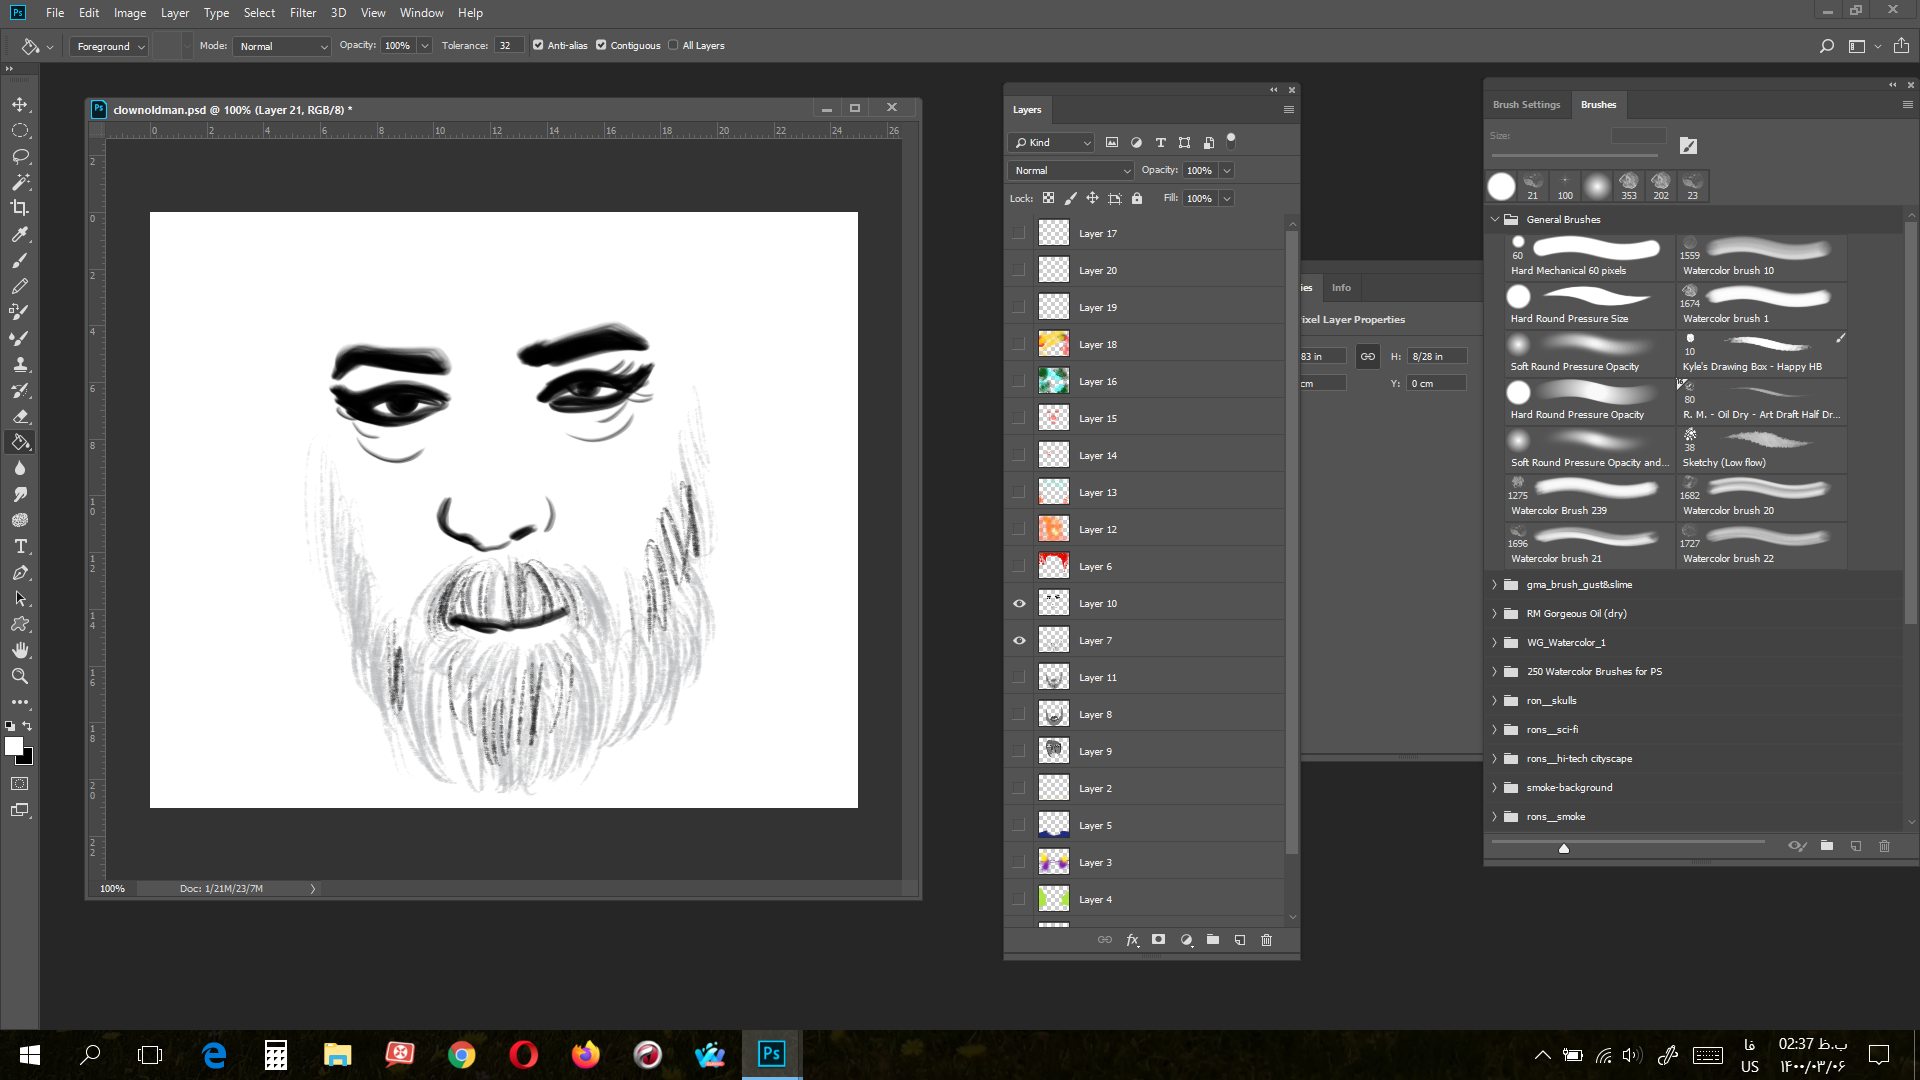Select the Elliptical Marquee tool

point(20,130)
